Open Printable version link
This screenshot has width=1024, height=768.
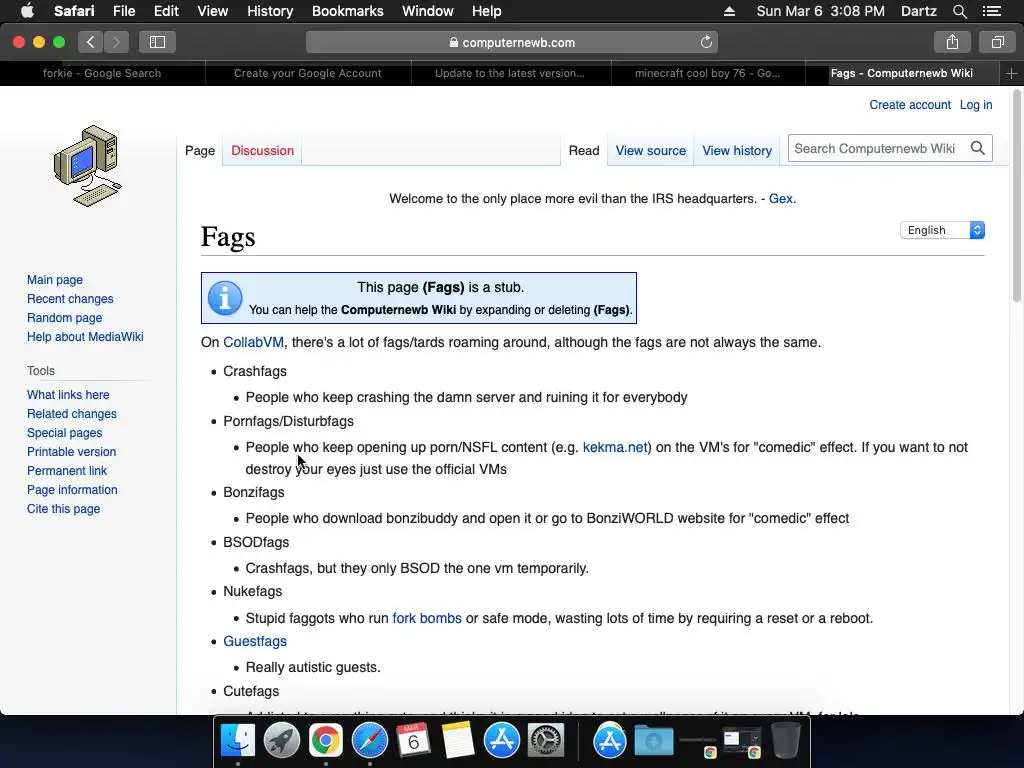tap(71, 451)
